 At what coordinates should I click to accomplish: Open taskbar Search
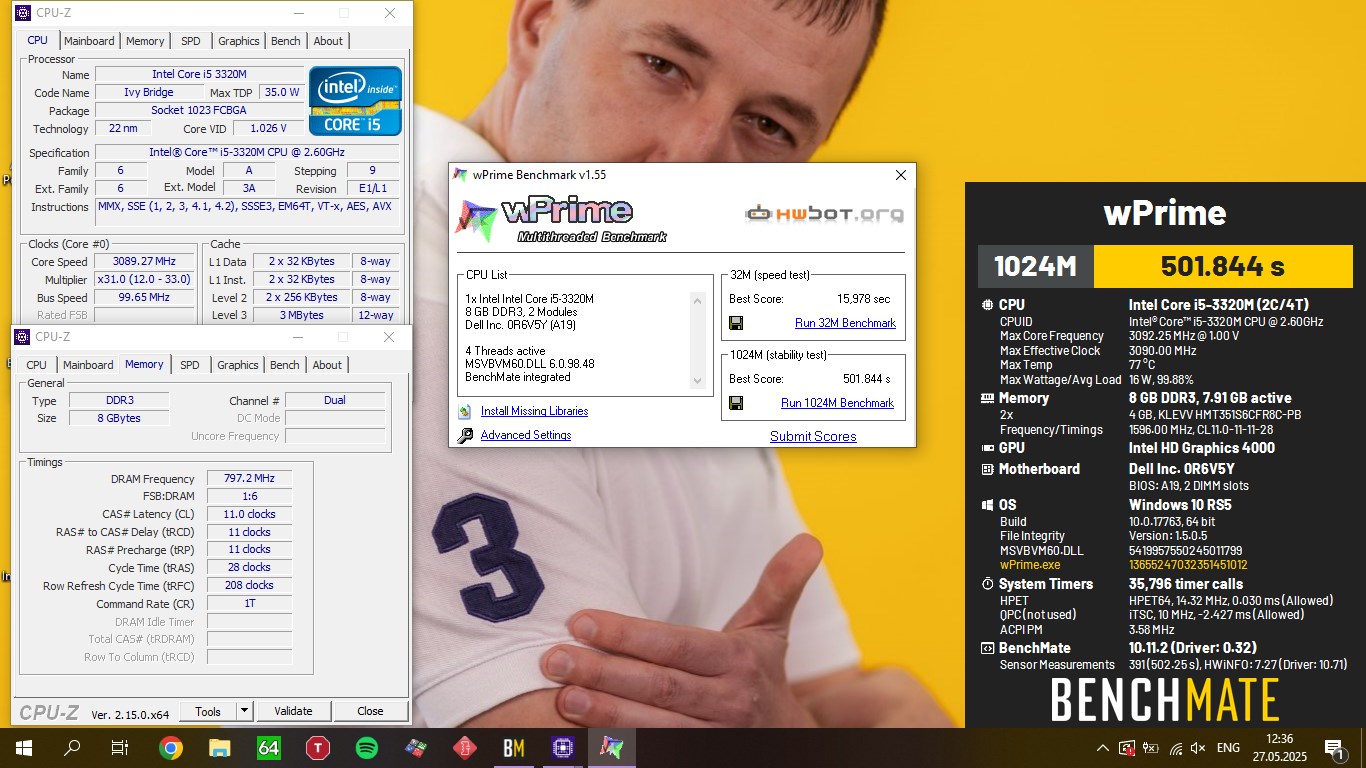(x=72, y=748)
